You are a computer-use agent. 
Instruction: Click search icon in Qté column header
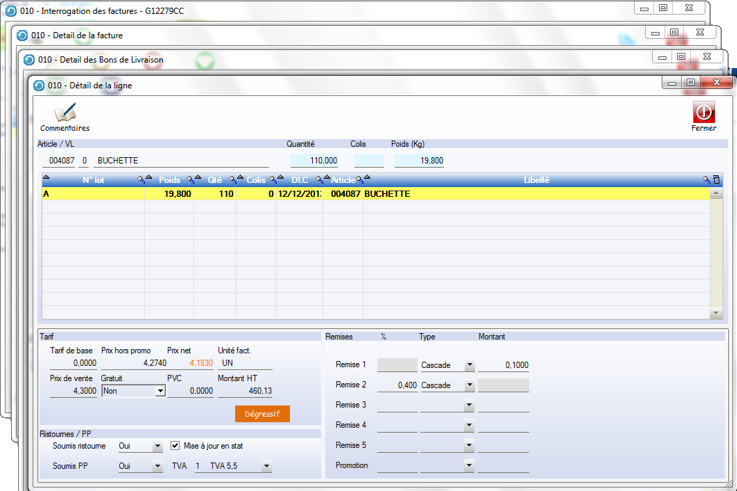pyautogui.click(x=231, y=180)
